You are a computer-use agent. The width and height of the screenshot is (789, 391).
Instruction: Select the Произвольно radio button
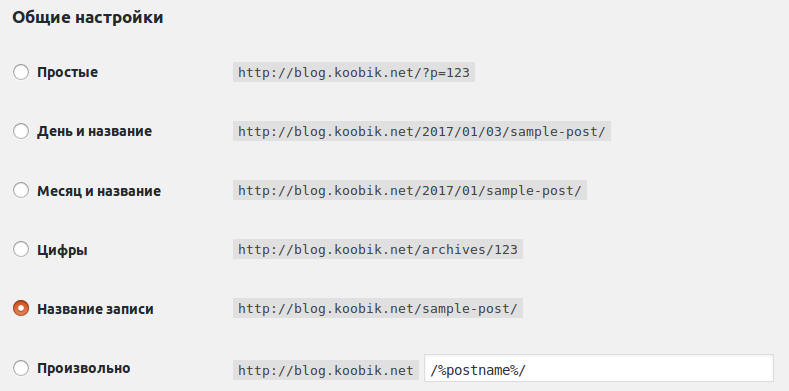pos(21,368)
